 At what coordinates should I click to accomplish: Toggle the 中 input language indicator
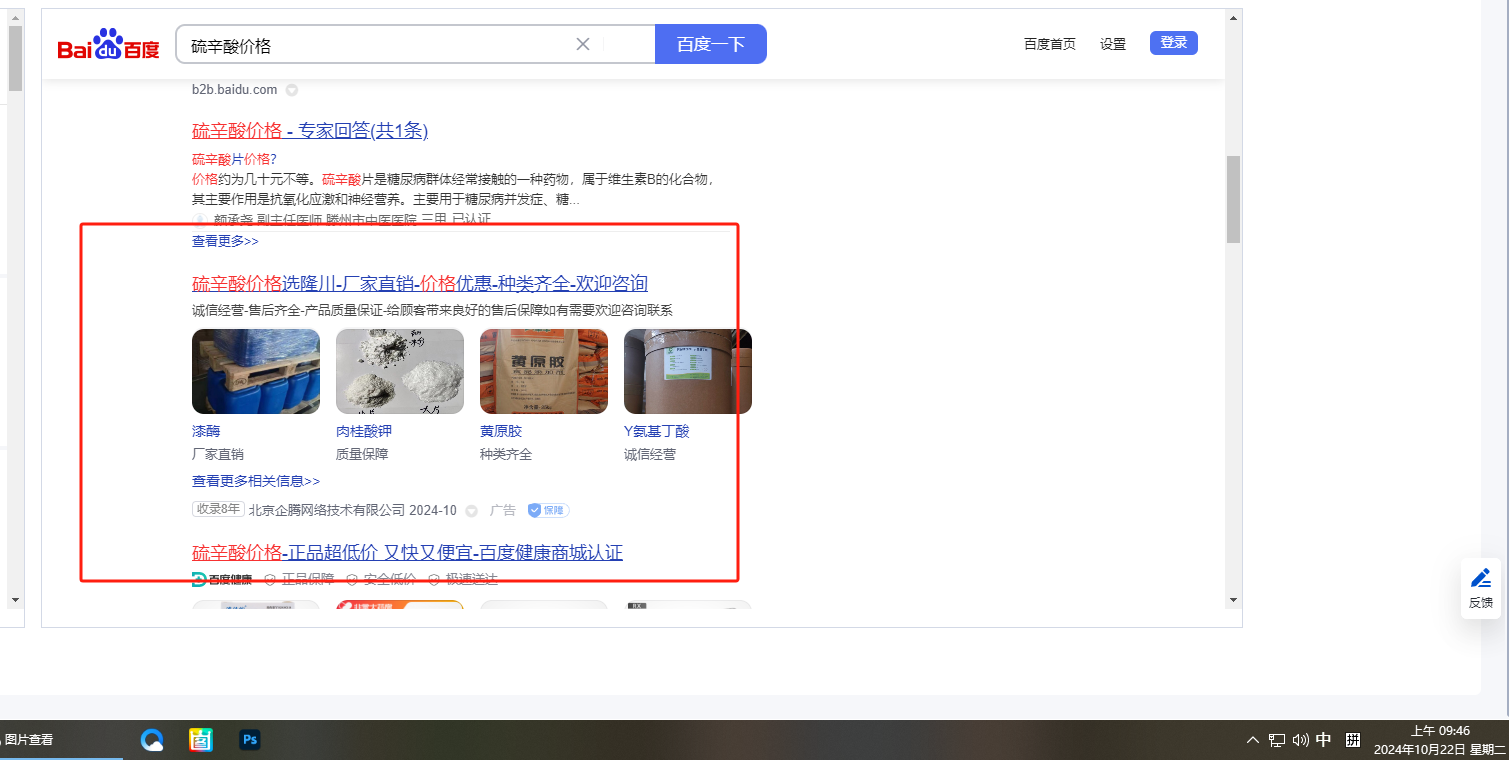(x=1324, y=740)
